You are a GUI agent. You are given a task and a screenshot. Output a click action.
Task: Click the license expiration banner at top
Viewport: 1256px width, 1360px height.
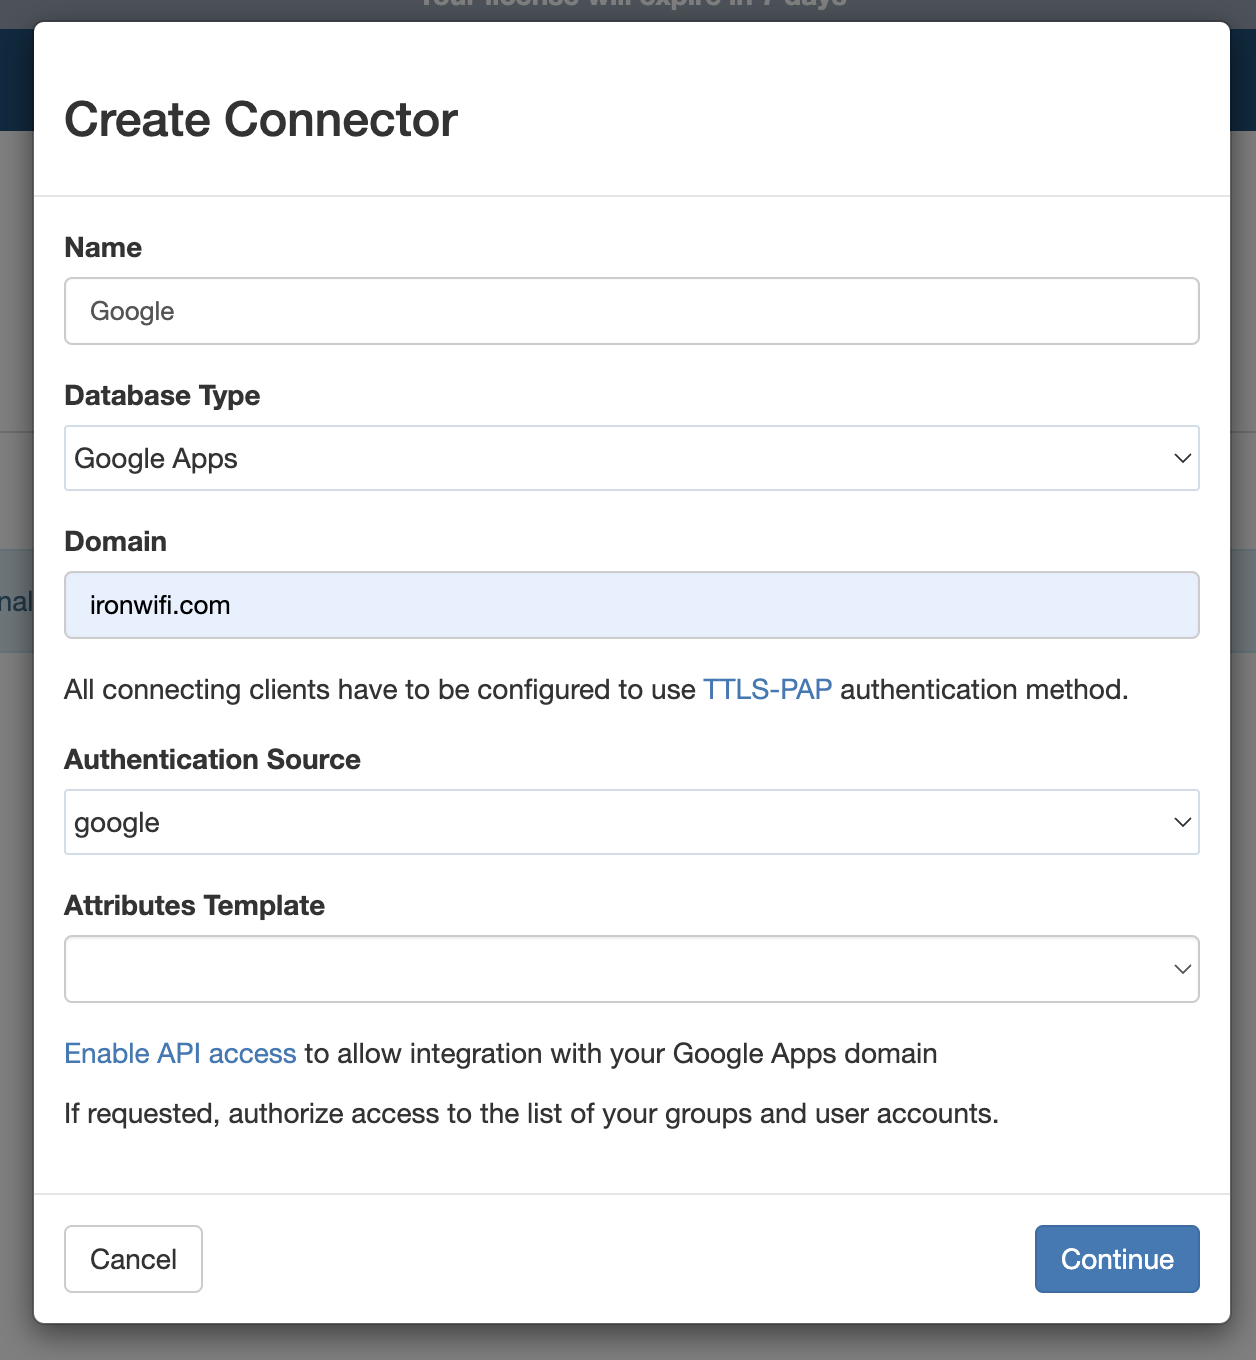click(628, 5)
